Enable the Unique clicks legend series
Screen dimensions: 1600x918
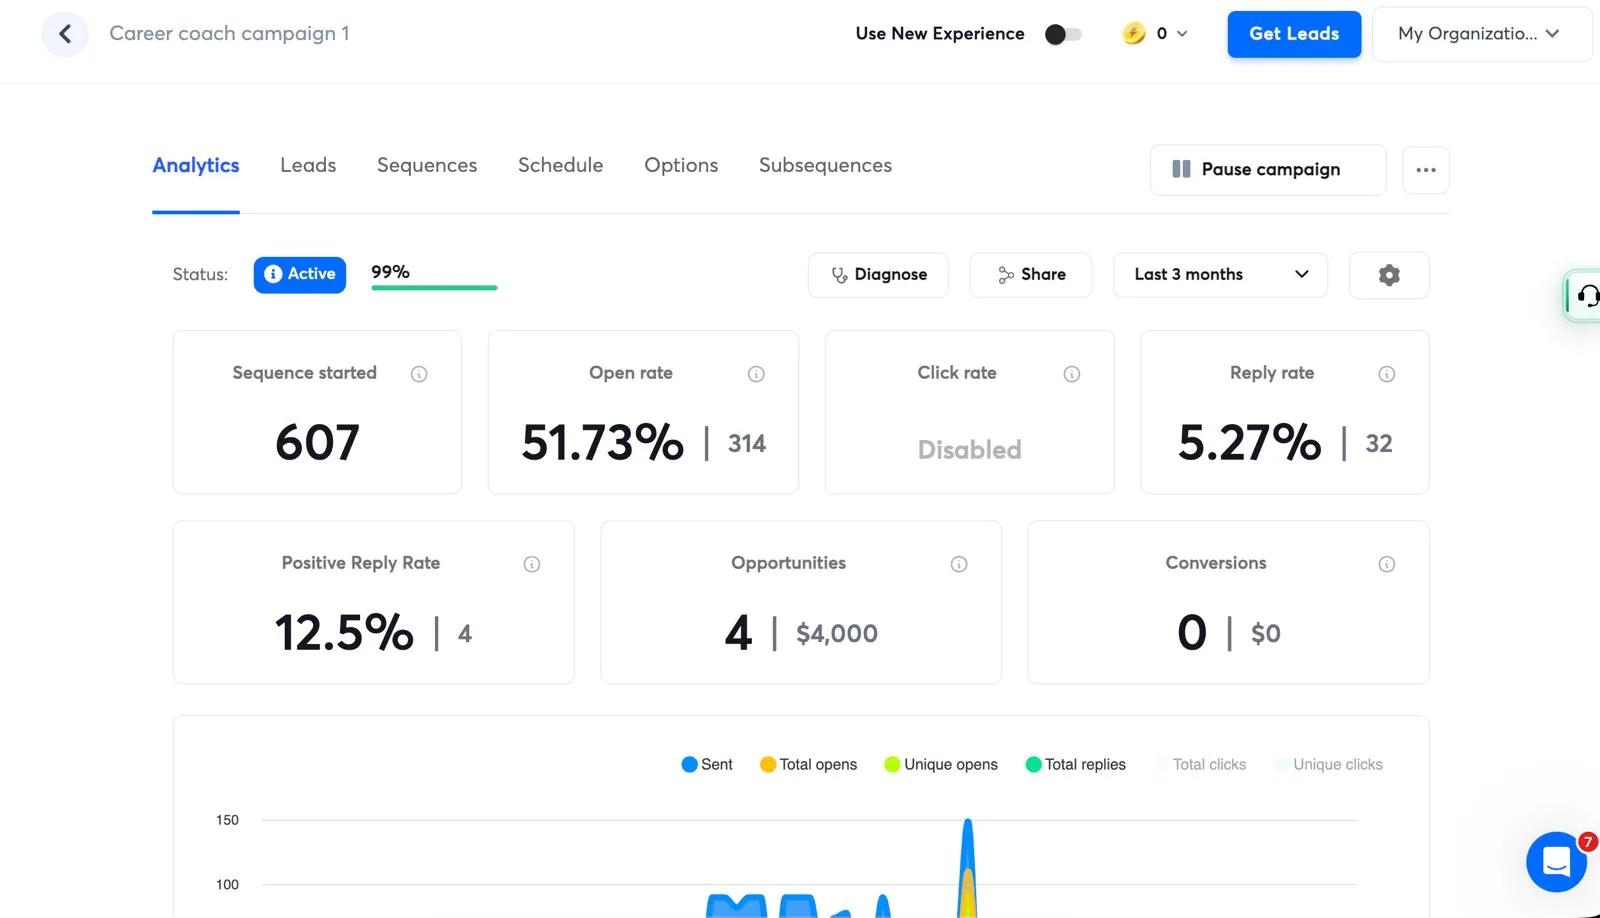click(1329, 764)
